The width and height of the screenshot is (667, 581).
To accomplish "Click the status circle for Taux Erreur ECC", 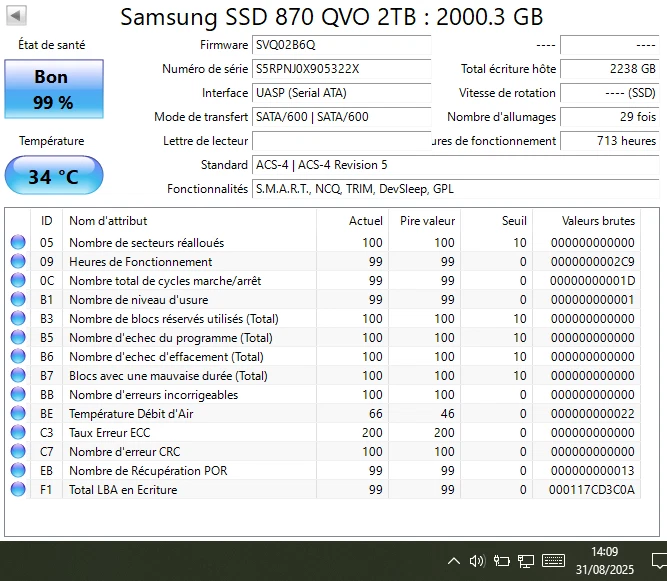I will [18, 432].
